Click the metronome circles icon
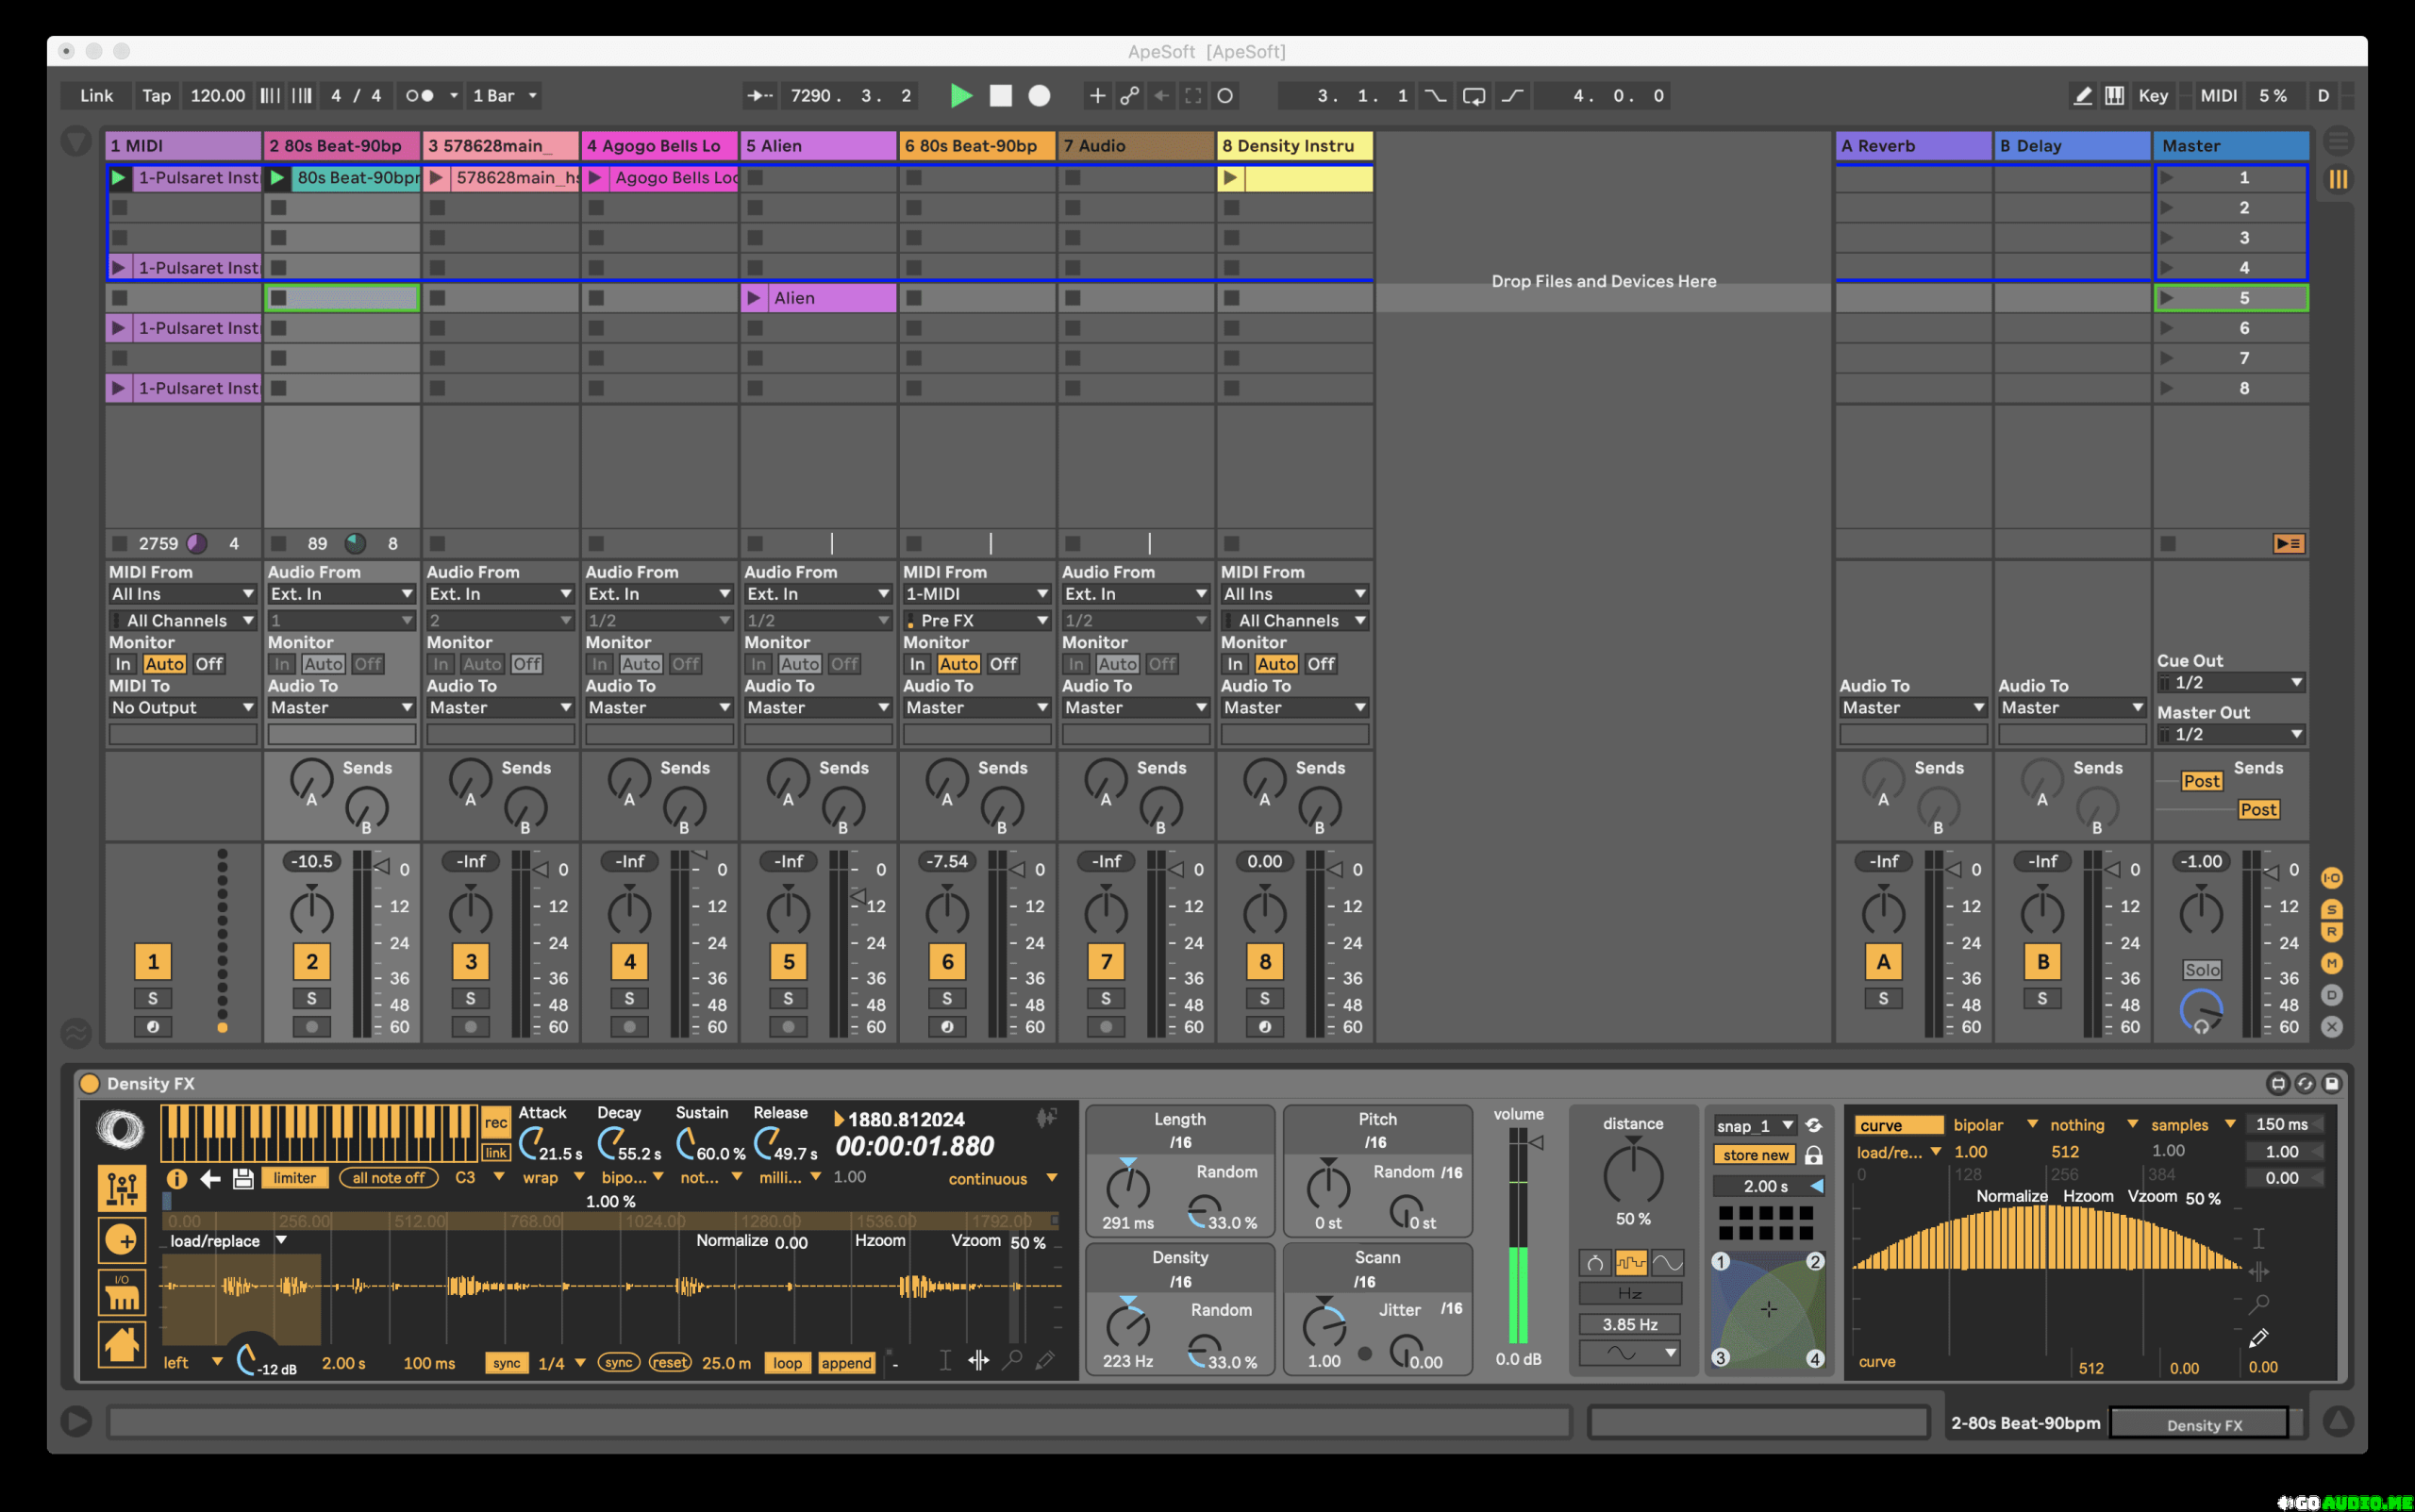The image size is (2415, 1512). click(x=419, y=96)
